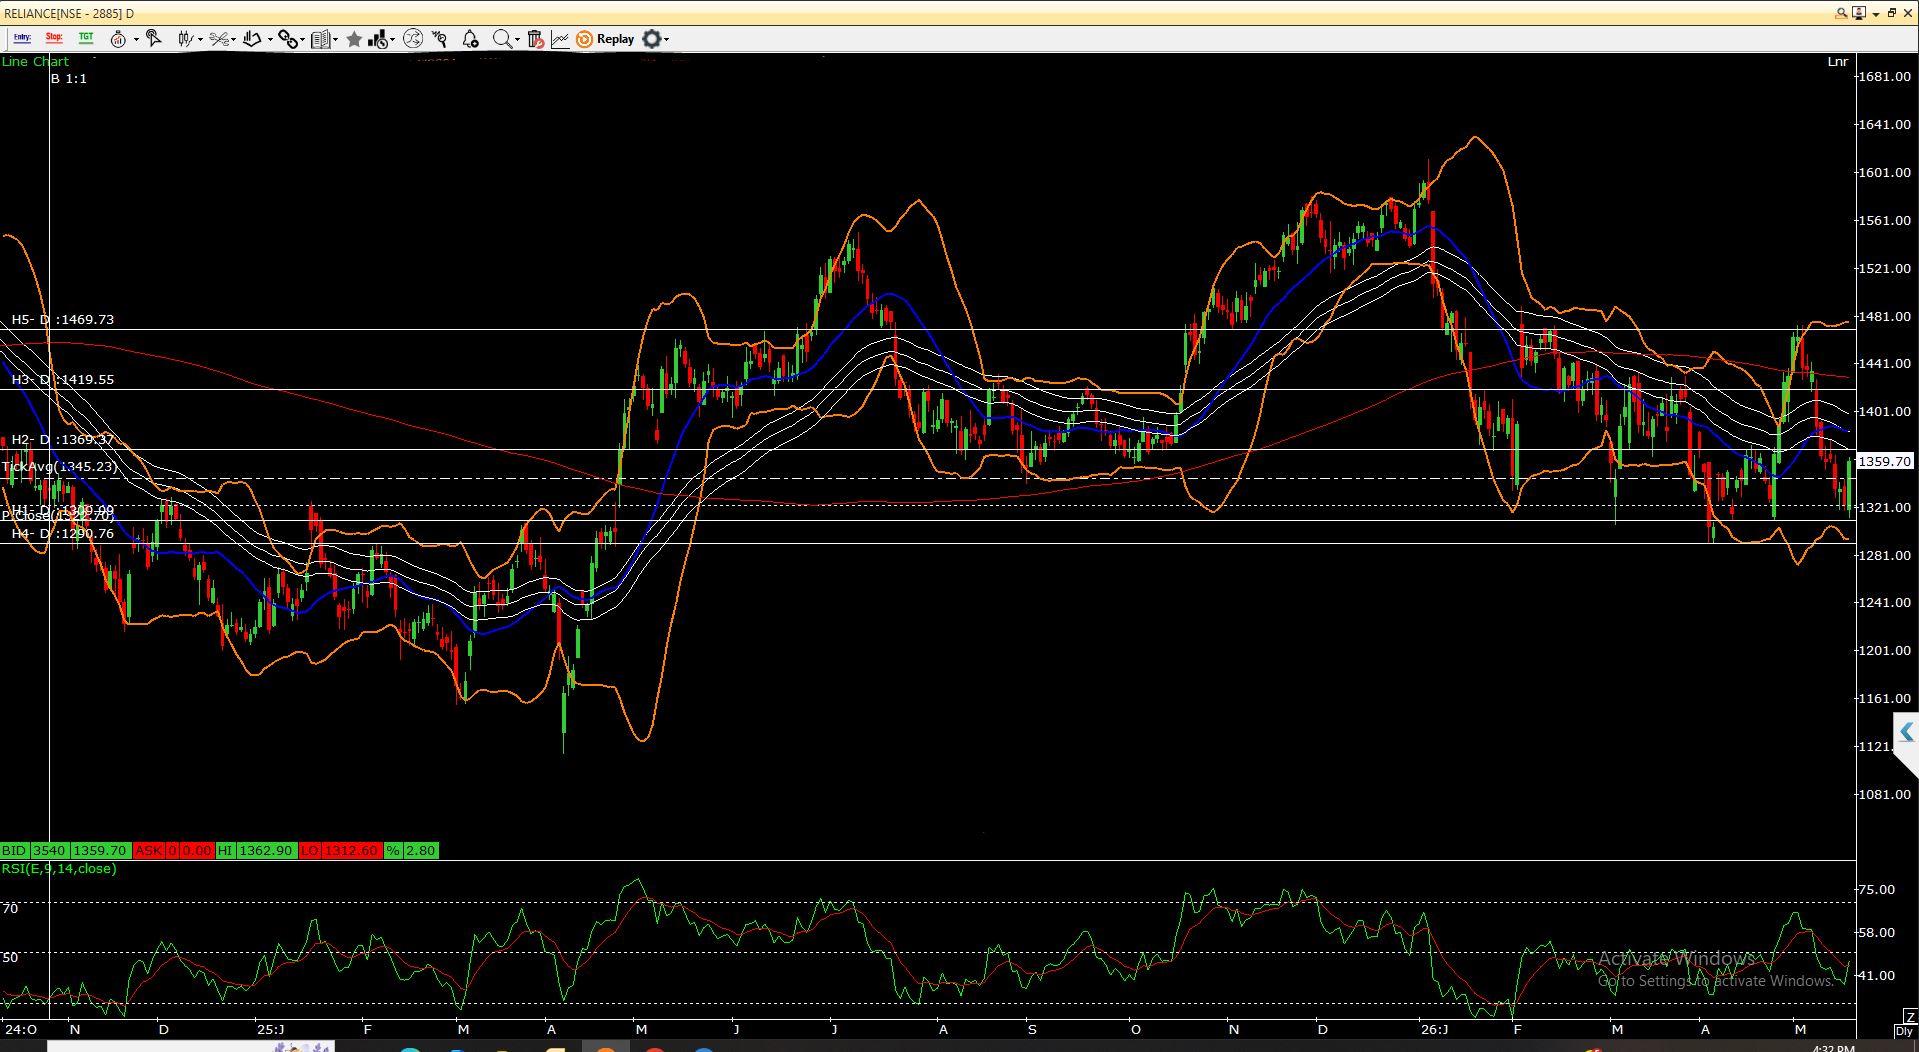Screen dimensions: 1919x1052
Task: Toggle Lnr linear scale label
Action: [x=1837, y=62]
